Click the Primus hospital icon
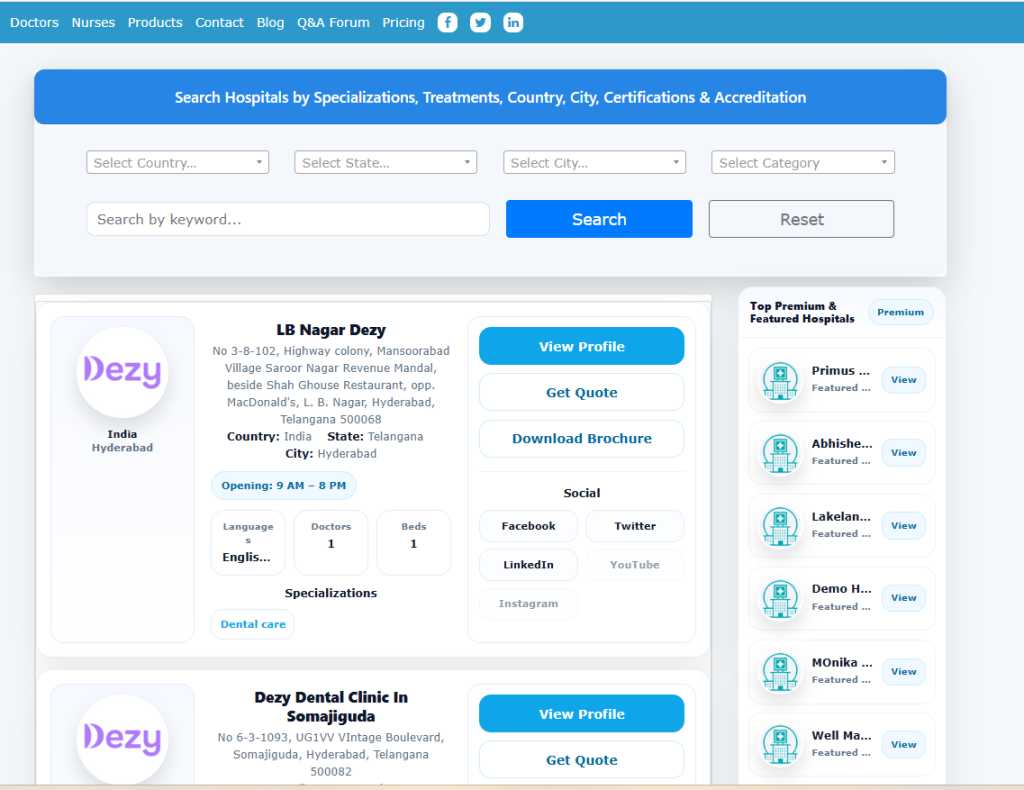The image size is (1024, 790). coord(780,380)
